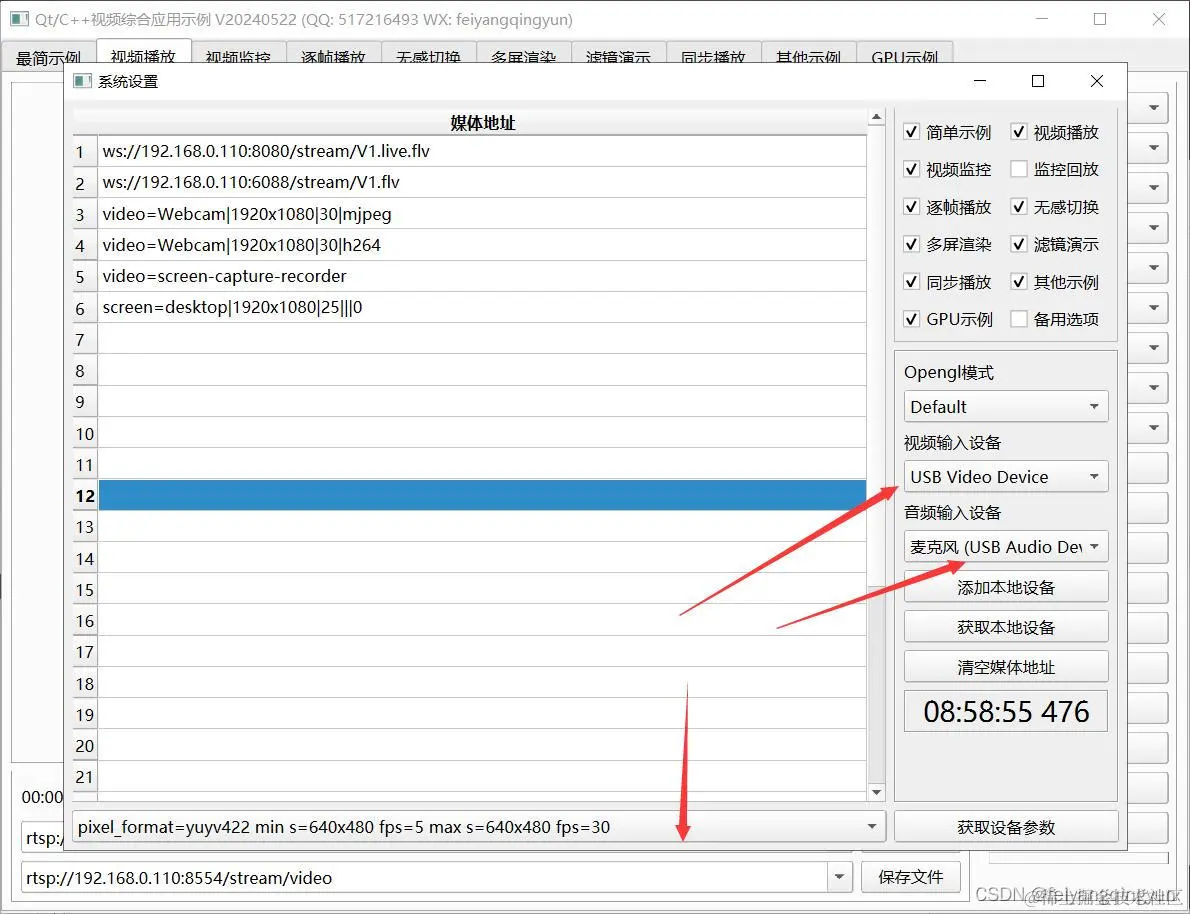The height and width of the screenshot is (914, 1190).
Task: Close the 系统设置 dialog
Action: click(x=1097, y=80)
